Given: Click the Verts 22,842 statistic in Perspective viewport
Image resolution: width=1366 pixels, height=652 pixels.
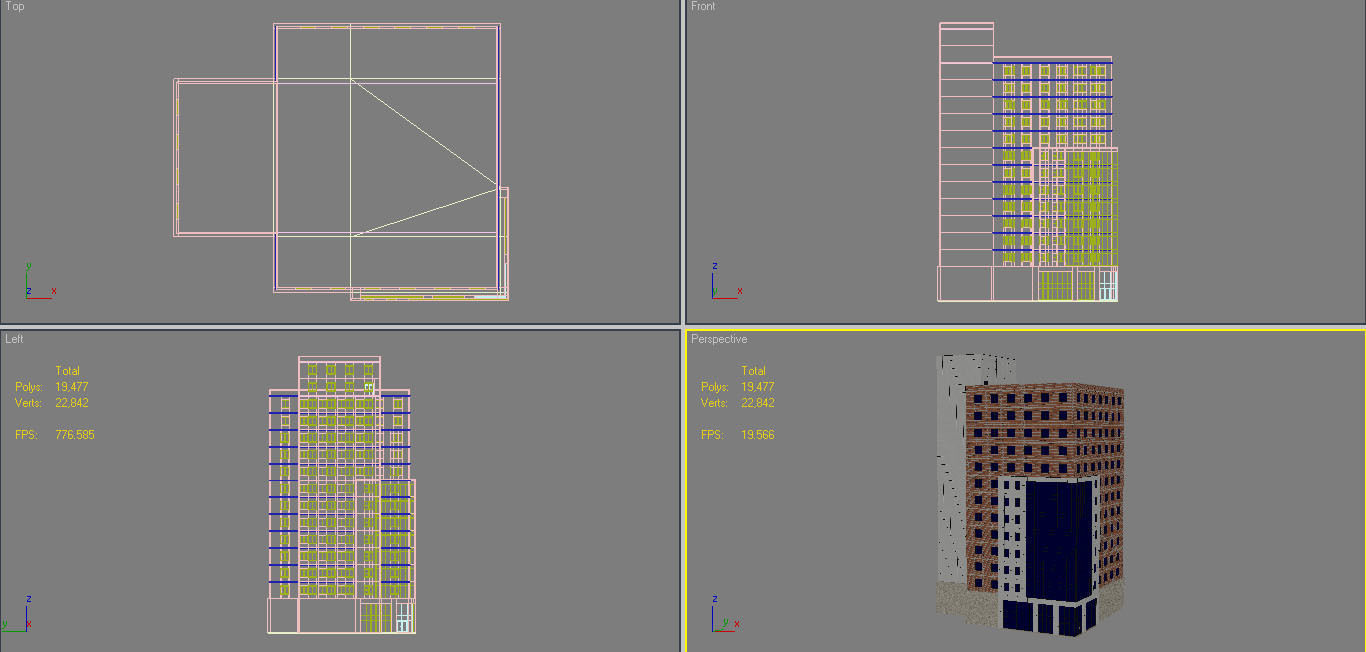Looking at the screenshot, I should pos(738,403).
